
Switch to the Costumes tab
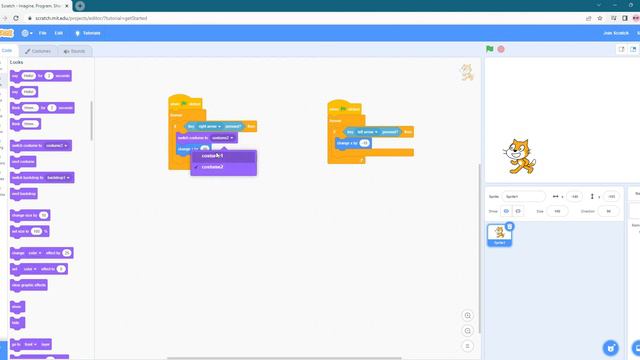tap(38, 51)
